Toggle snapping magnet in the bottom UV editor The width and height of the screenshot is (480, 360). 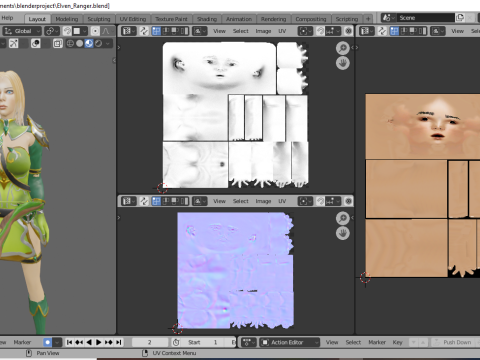click(x=320, y=201)
